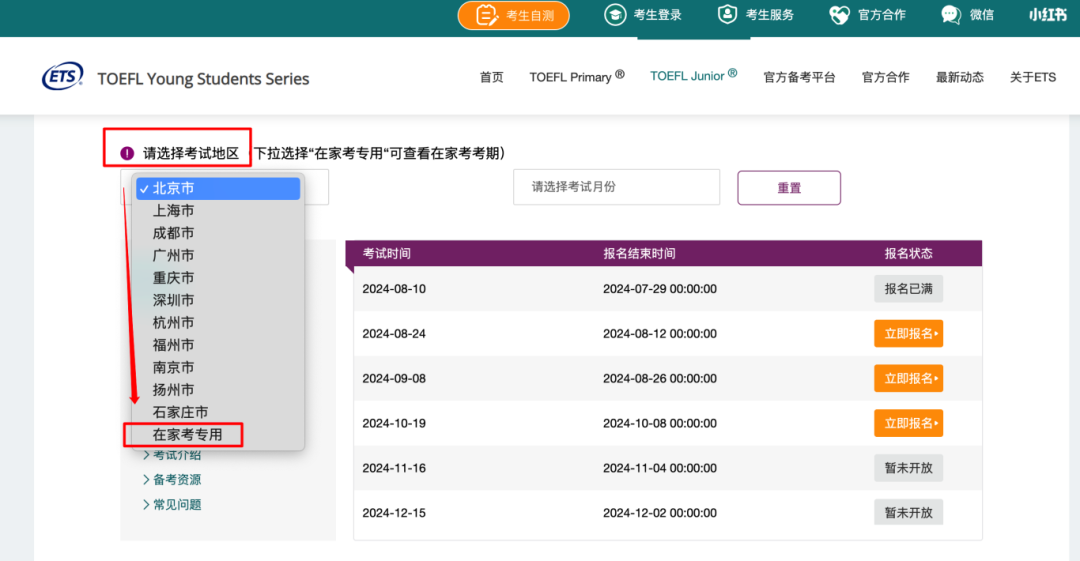Click the ETS logo
The height and width of the screenshot is (561, 1080).
[63, 76]
